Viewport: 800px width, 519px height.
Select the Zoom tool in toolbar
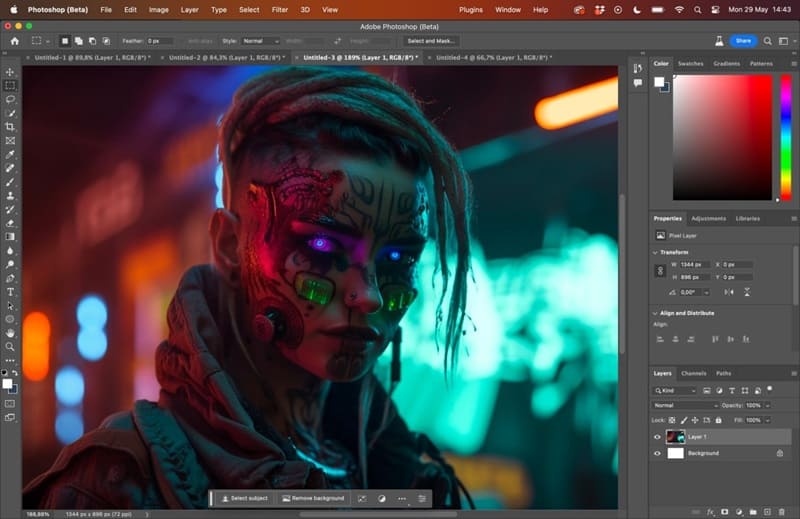[10, 347]
